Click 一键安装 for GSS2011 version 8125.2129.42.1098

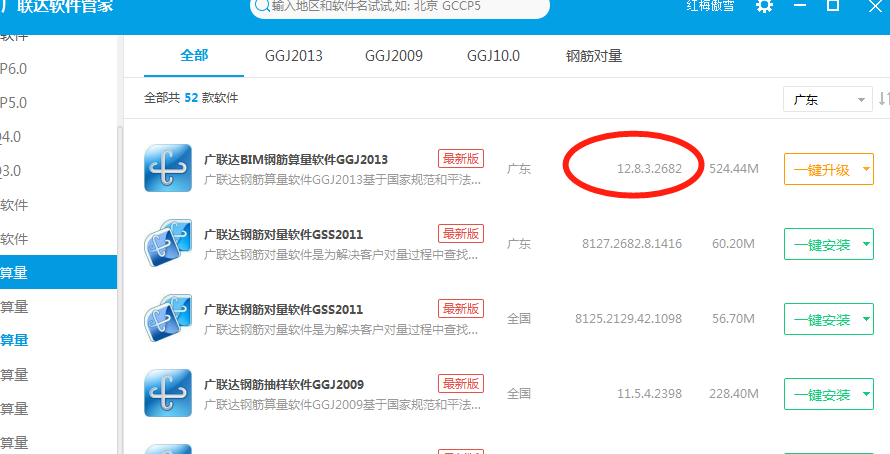tap(821, 319)
